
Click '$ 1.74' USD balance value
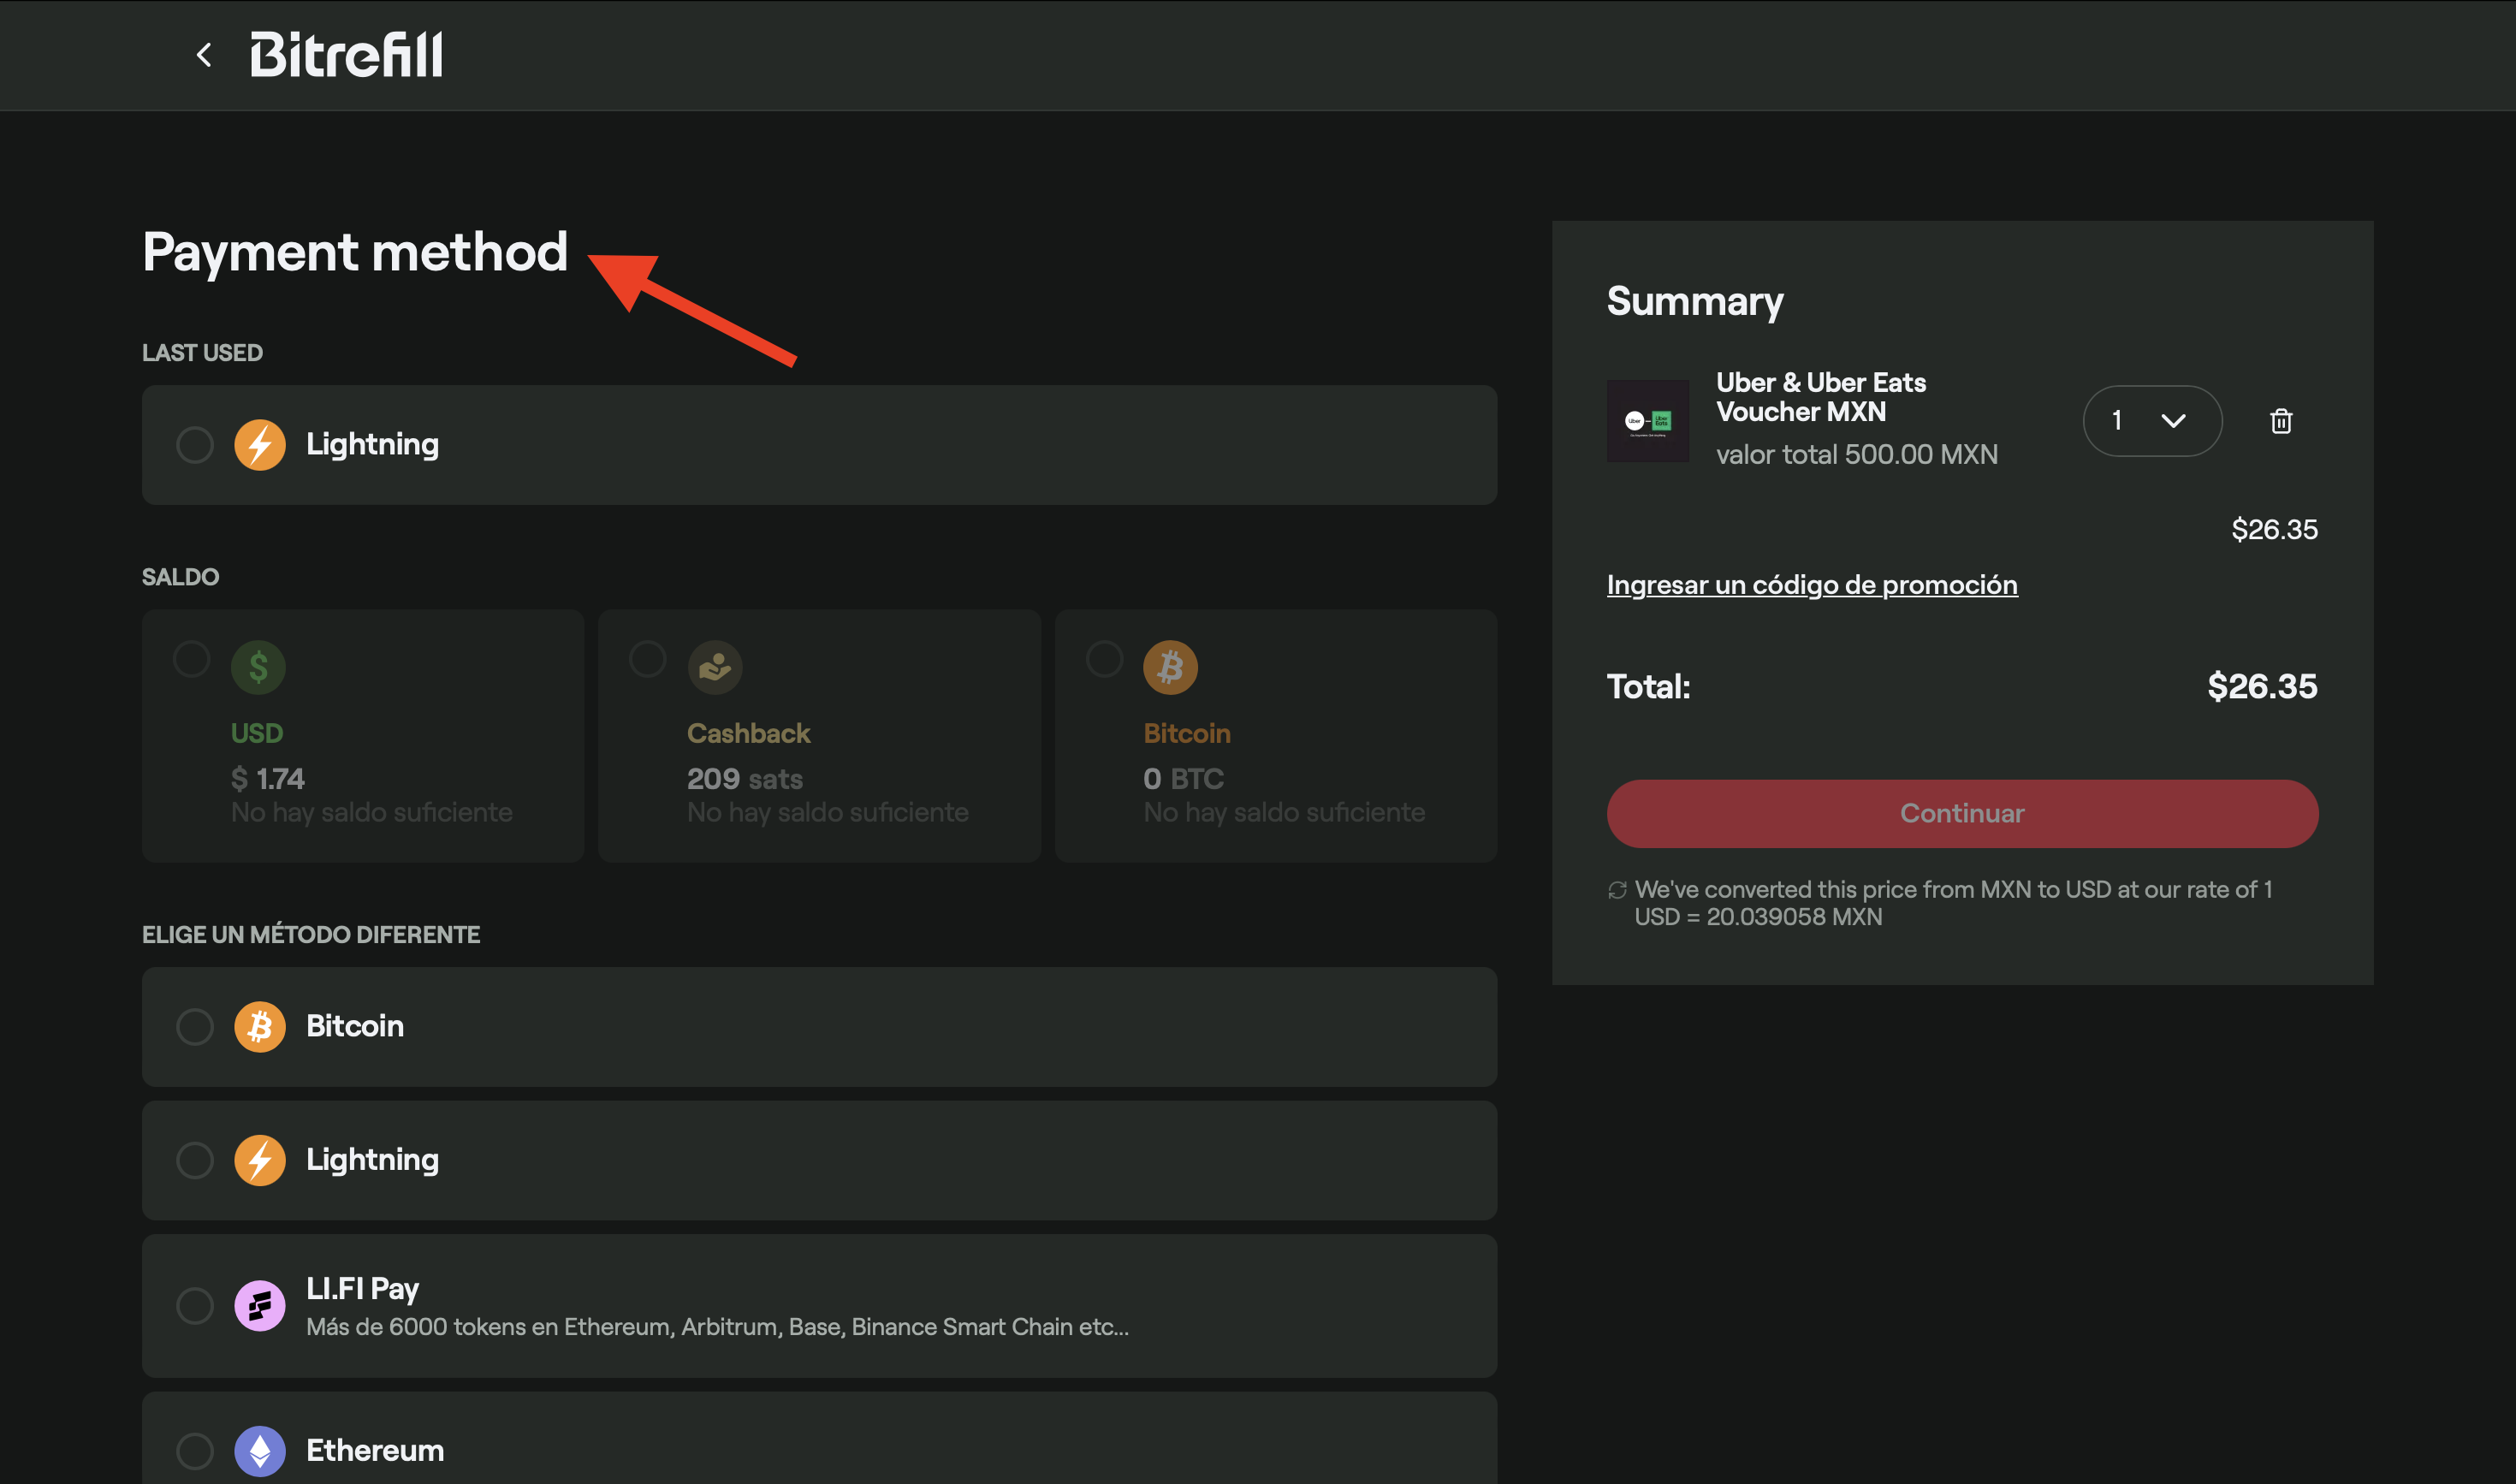[268, 779]
